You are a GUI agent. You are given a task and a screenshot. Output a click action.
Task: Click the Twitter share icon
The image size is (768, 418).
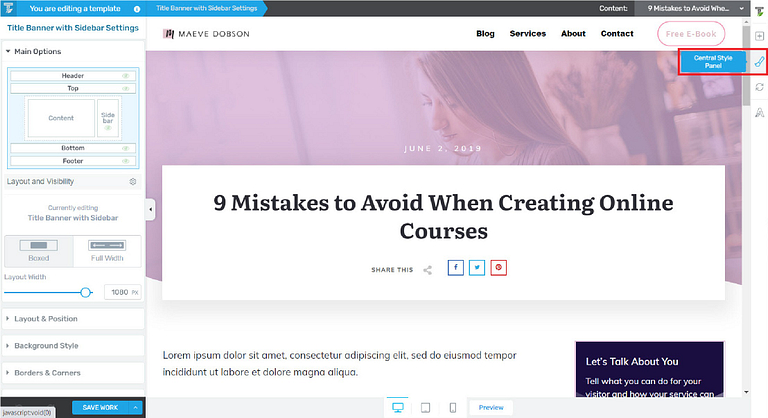[x=477, y=268]
